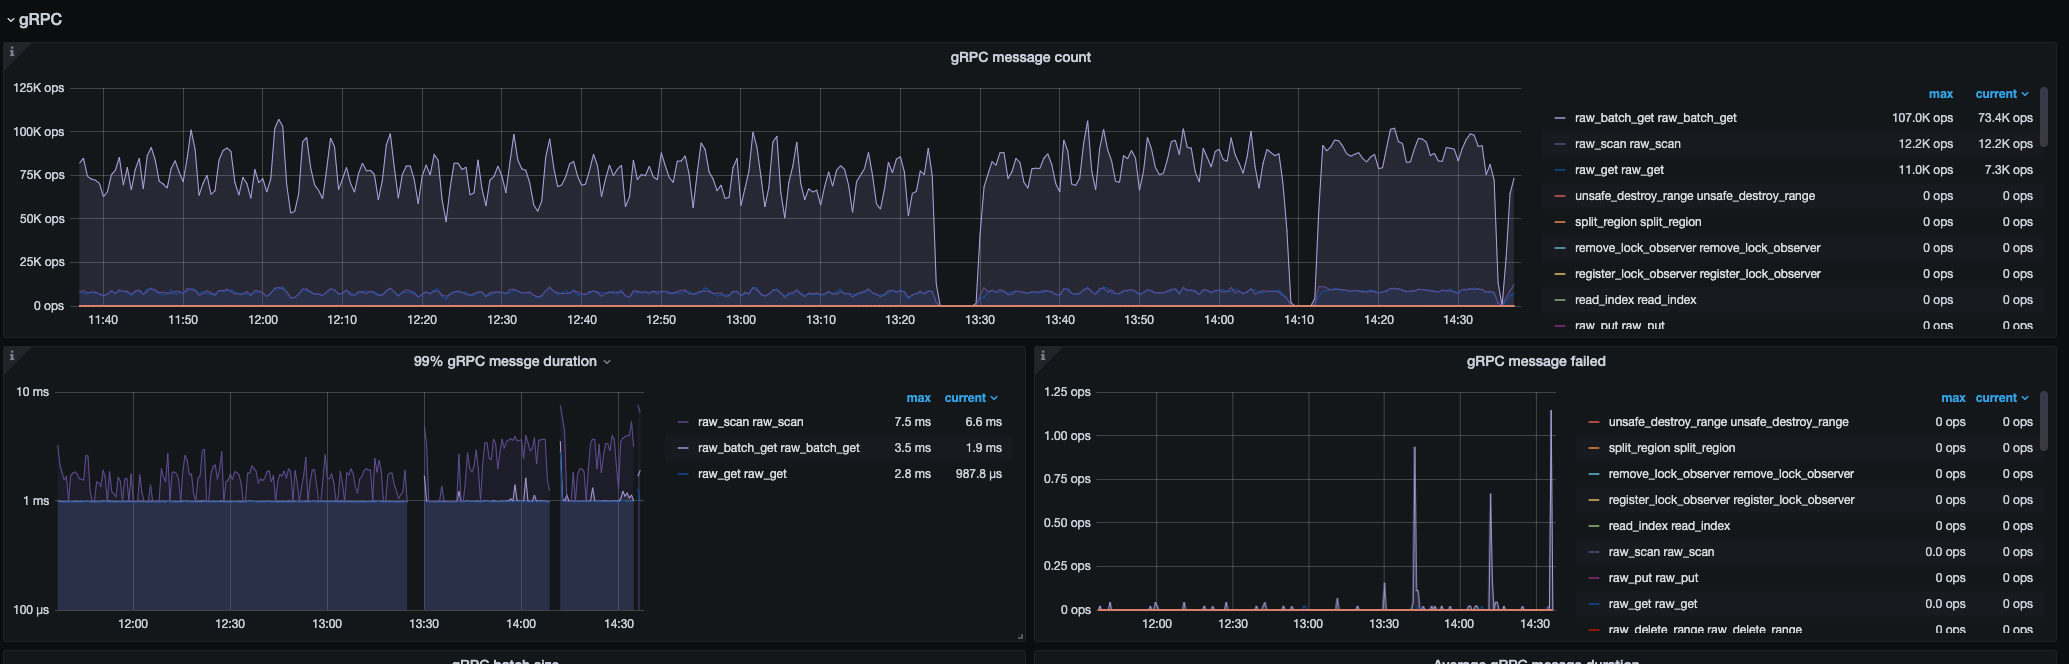Image resolution: width=2069 pixels, height=664 pixels.
Task: Toggle raw_batch_get series in message count legend
Action: (x=1655, y=118)
